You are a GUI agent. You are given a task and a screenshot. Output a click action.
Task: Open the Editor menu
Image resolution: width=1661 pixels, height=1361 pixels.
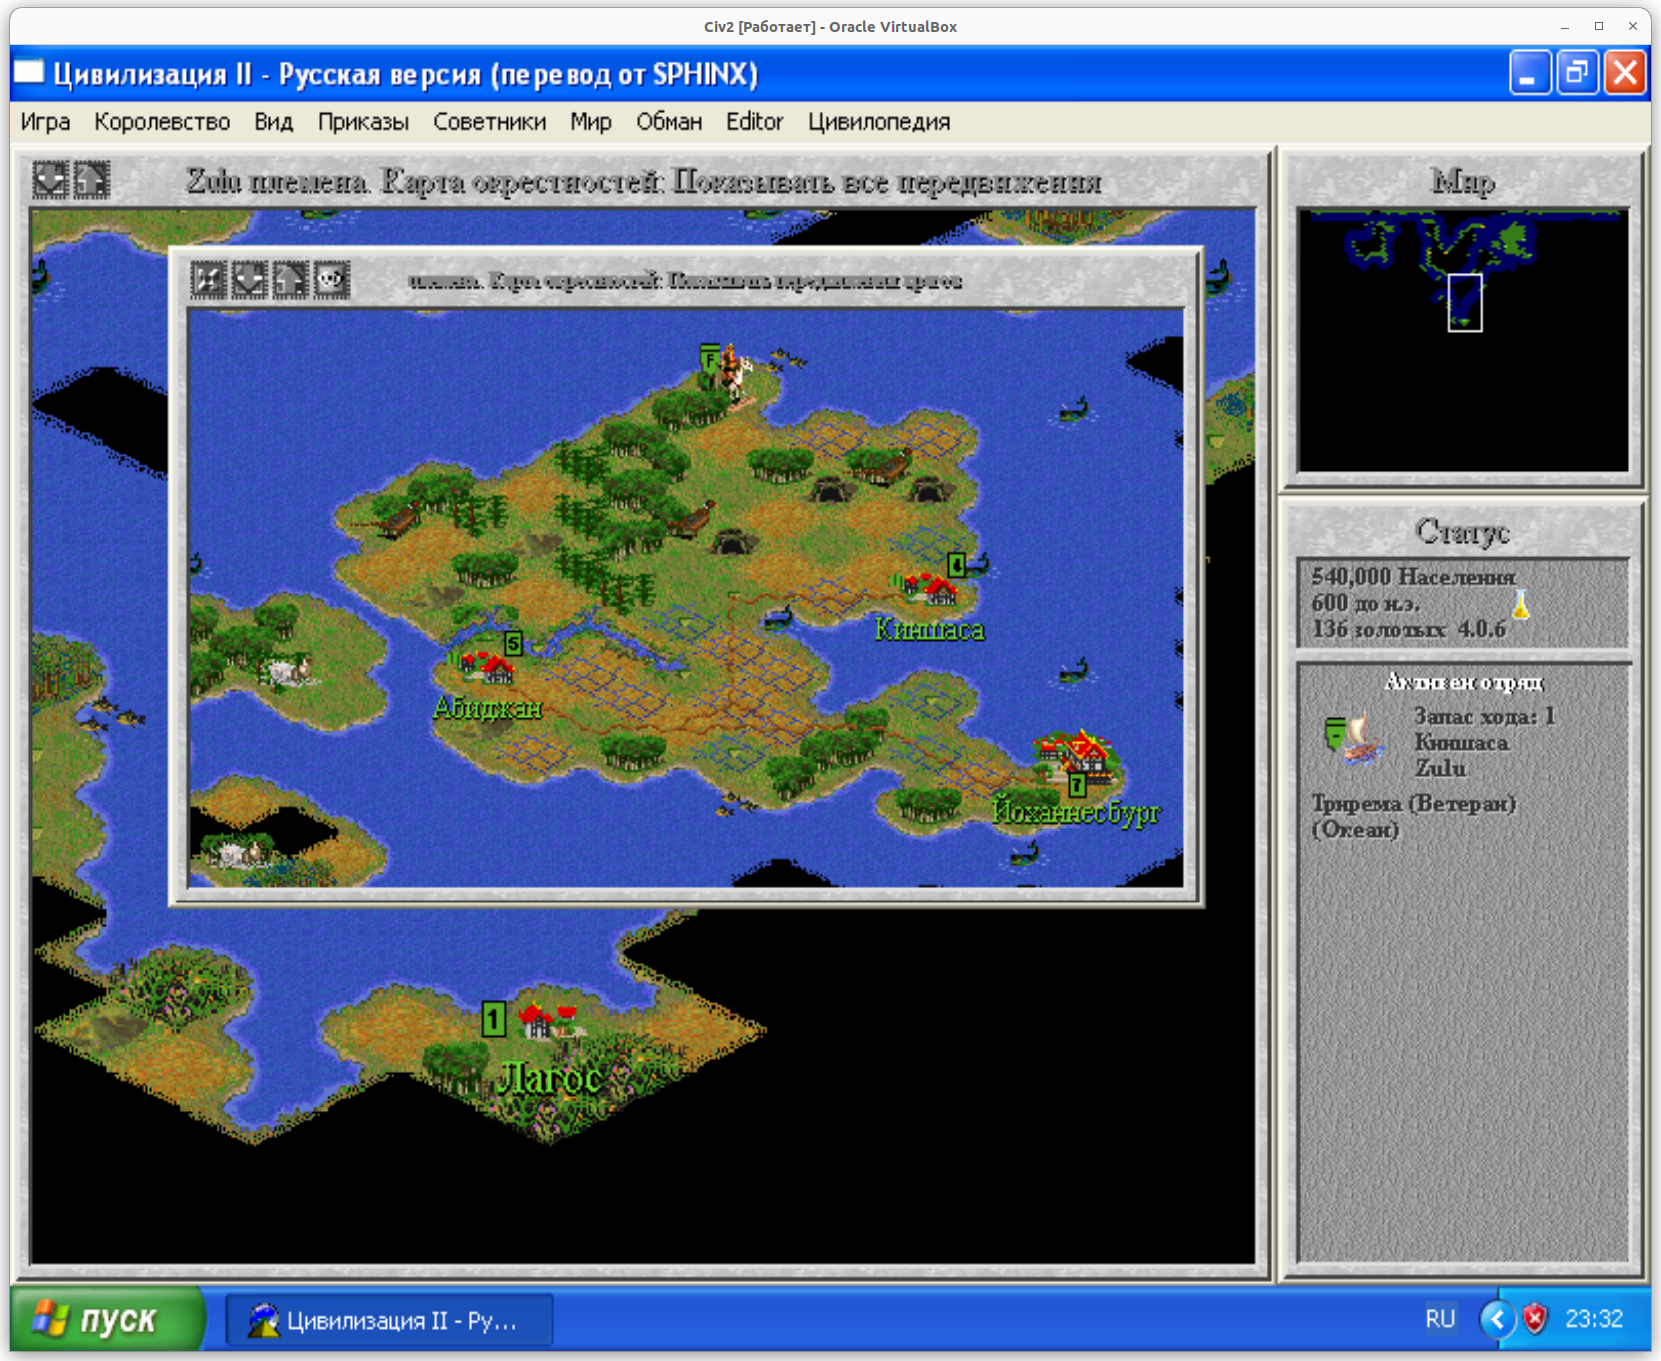(754, 122)
